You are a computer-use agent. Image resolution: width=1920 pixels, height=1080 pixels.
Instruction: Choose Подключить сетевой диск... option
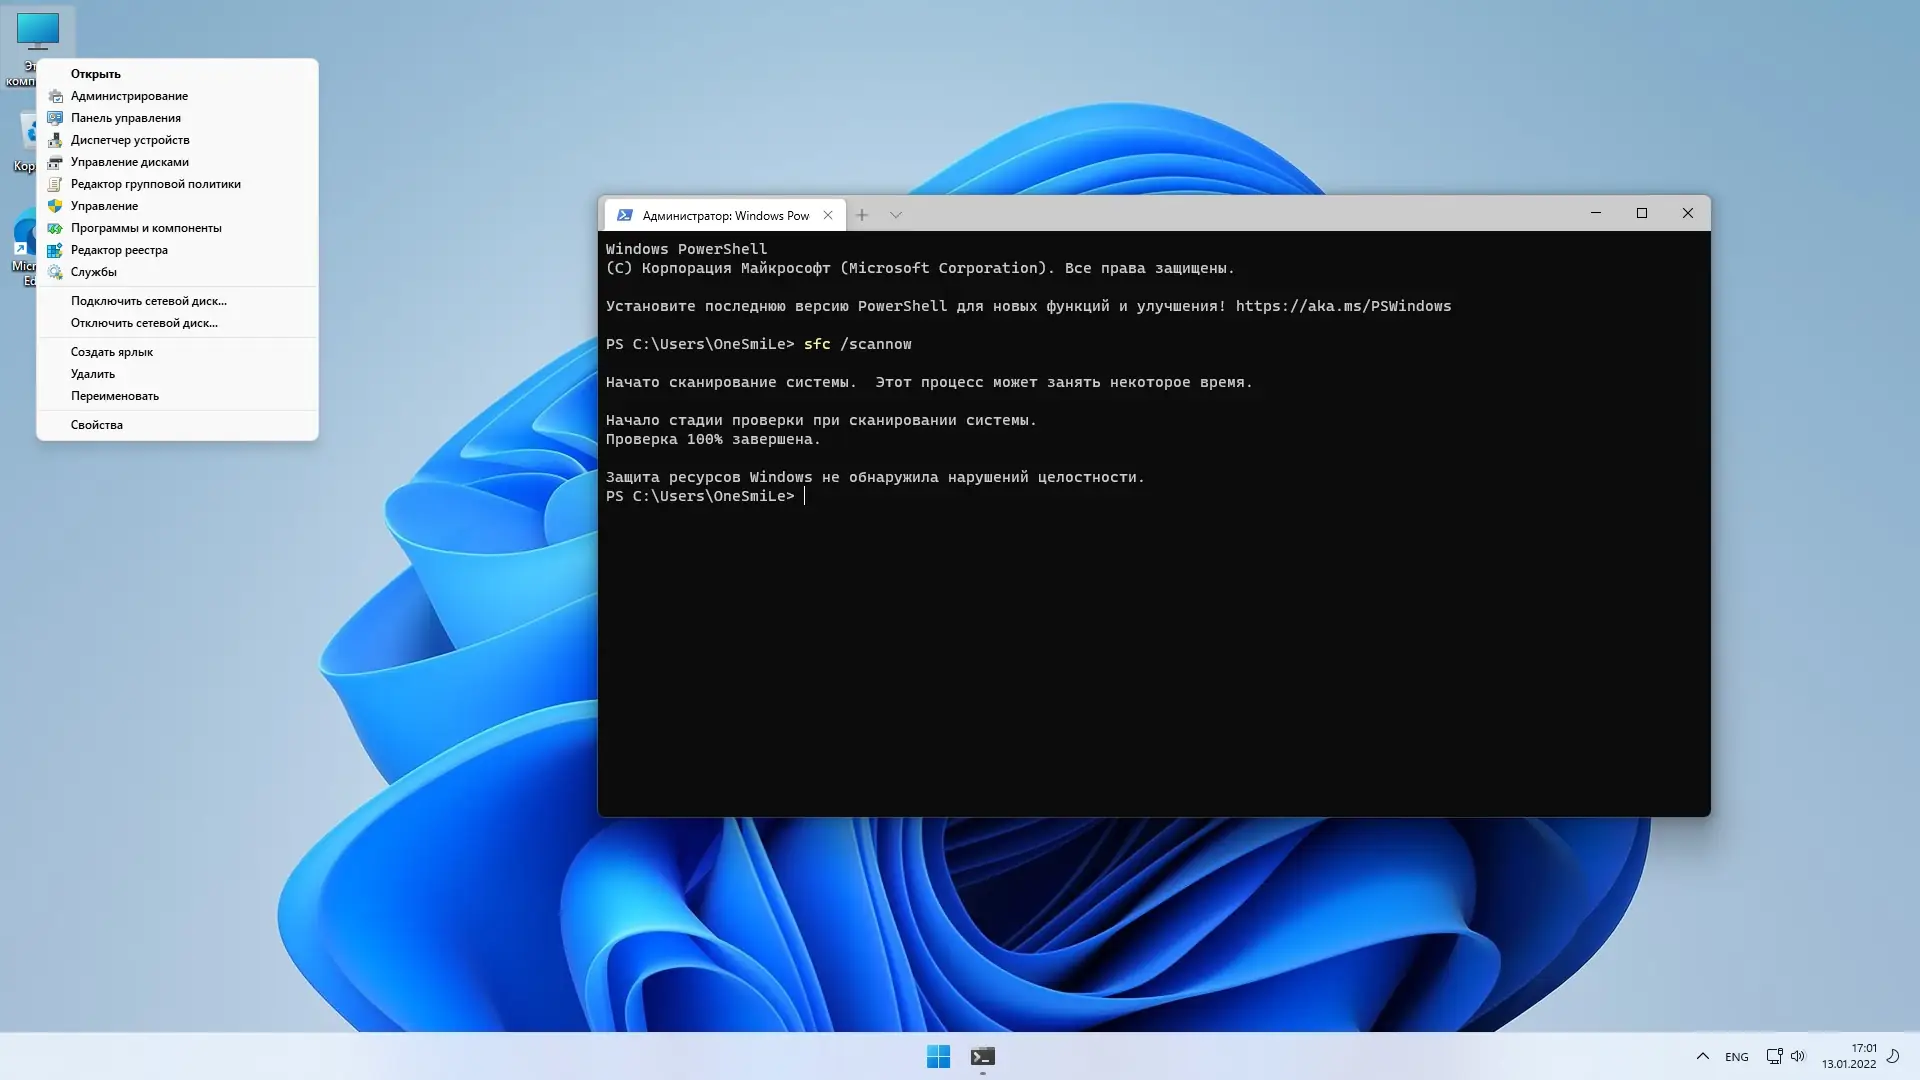[x=149, y=301]
